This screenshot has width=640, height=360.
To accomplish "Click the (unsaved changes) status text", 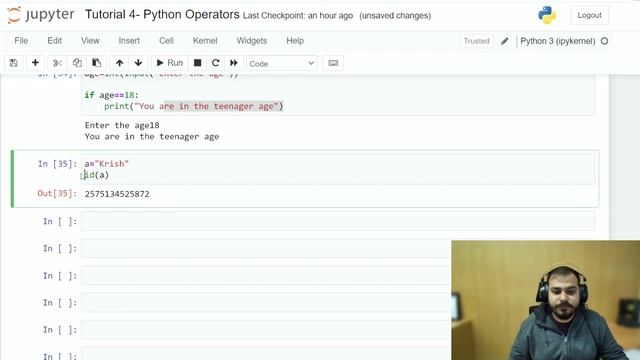I will click(395, 16).
